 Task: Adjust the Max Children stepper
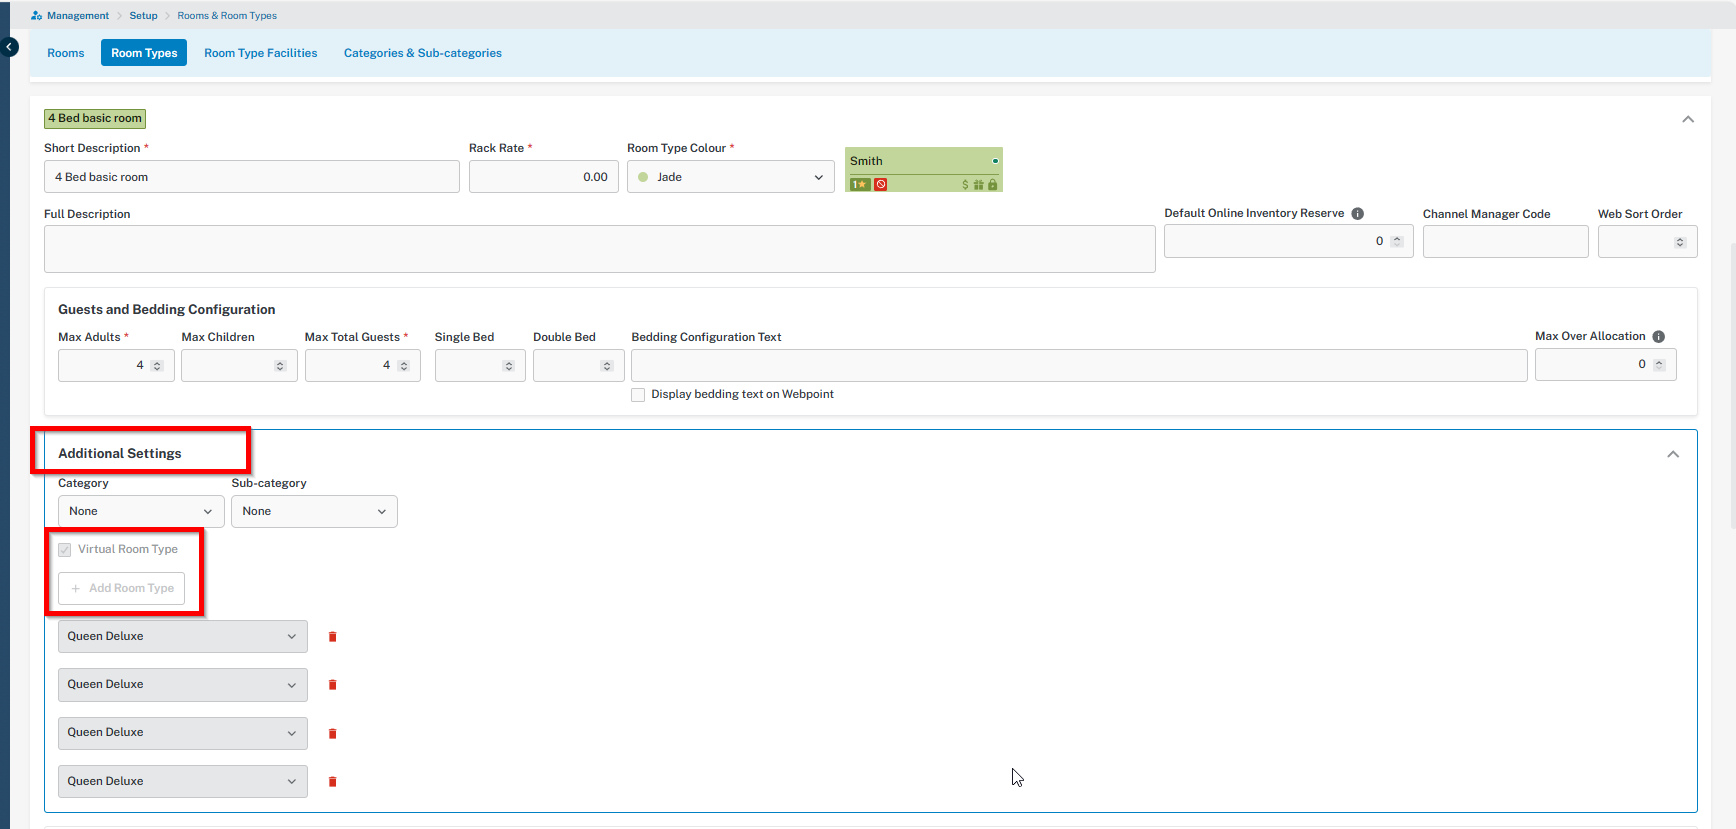280,366
